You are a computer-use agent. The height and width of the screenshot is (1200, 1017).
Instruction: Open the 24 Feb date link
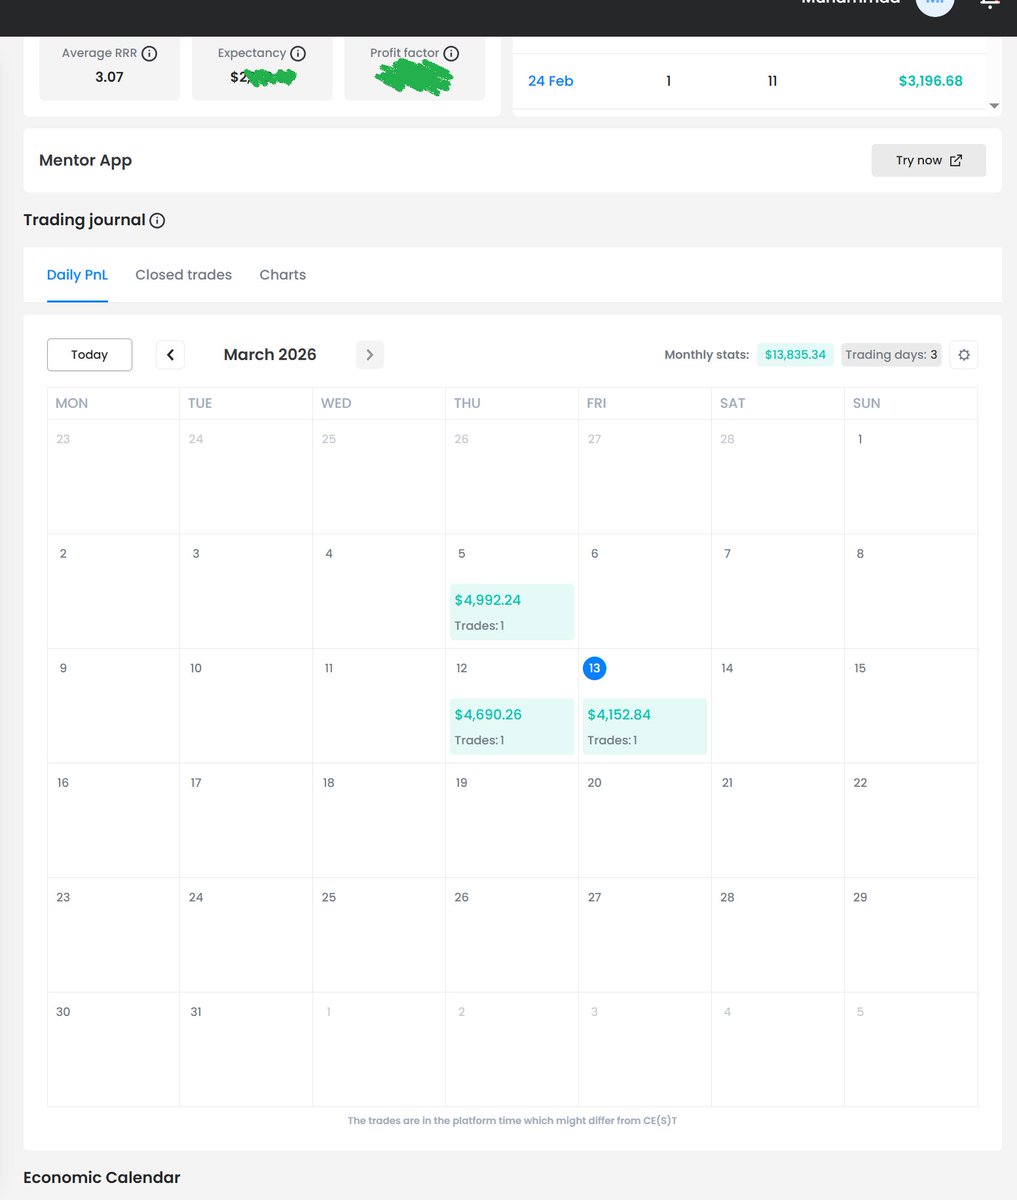click(x=551, y=81)
